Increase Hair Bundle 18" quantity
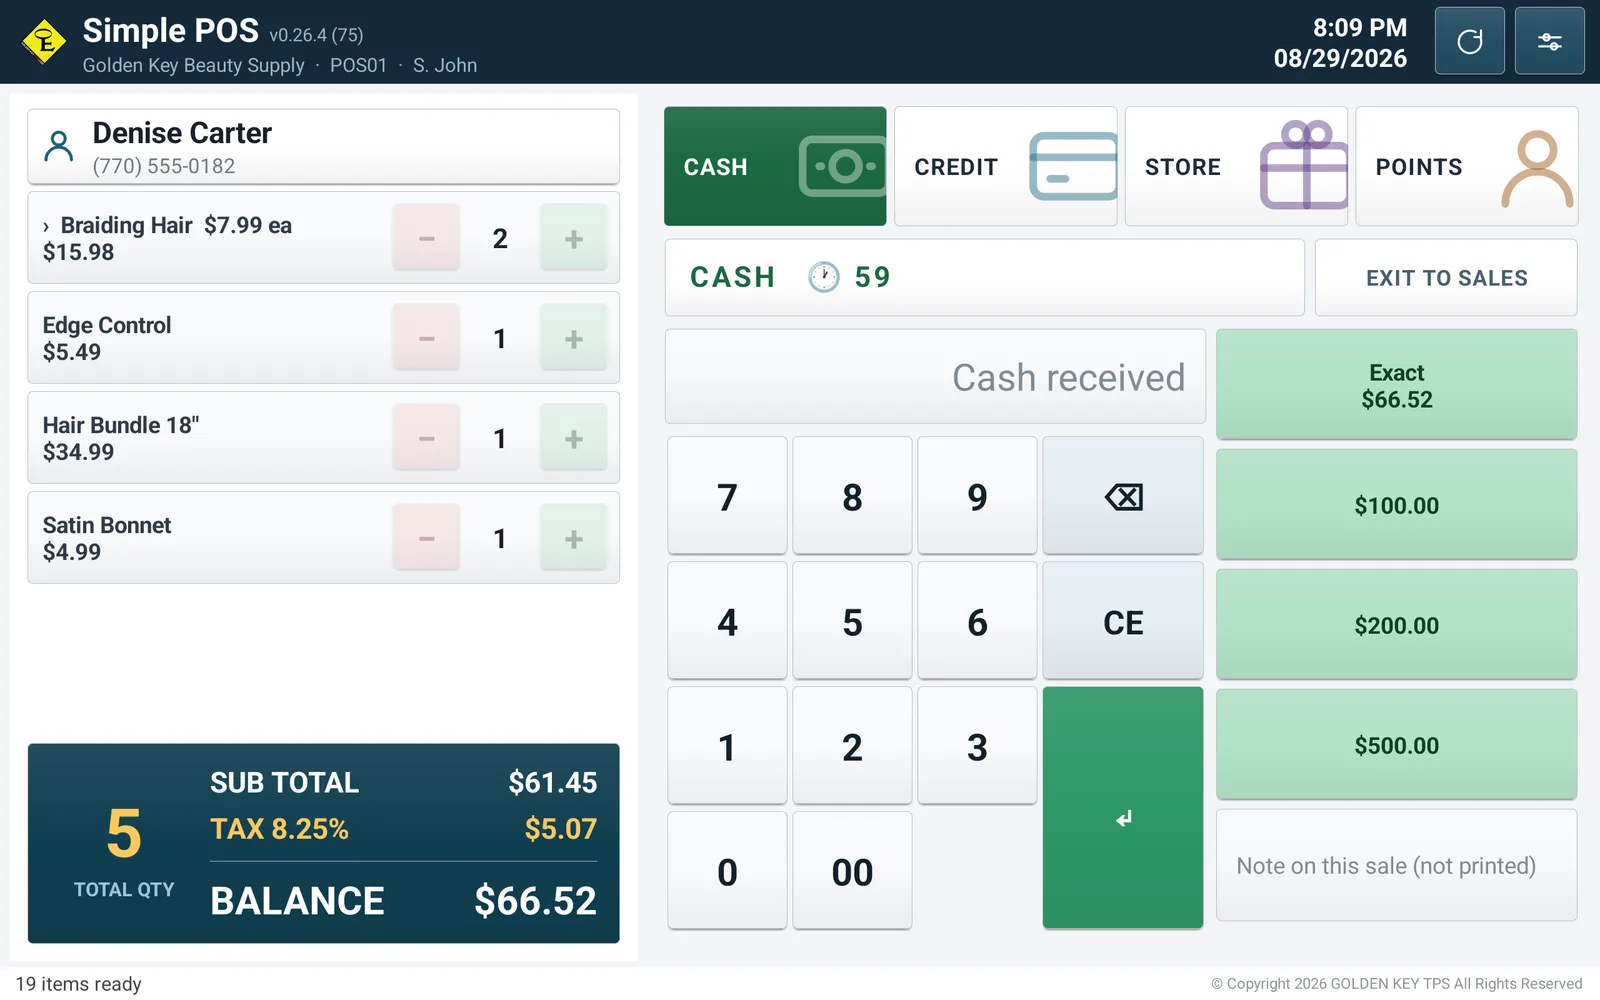The width and height of the screenshot is (1600, 1000). coord(574,438)
